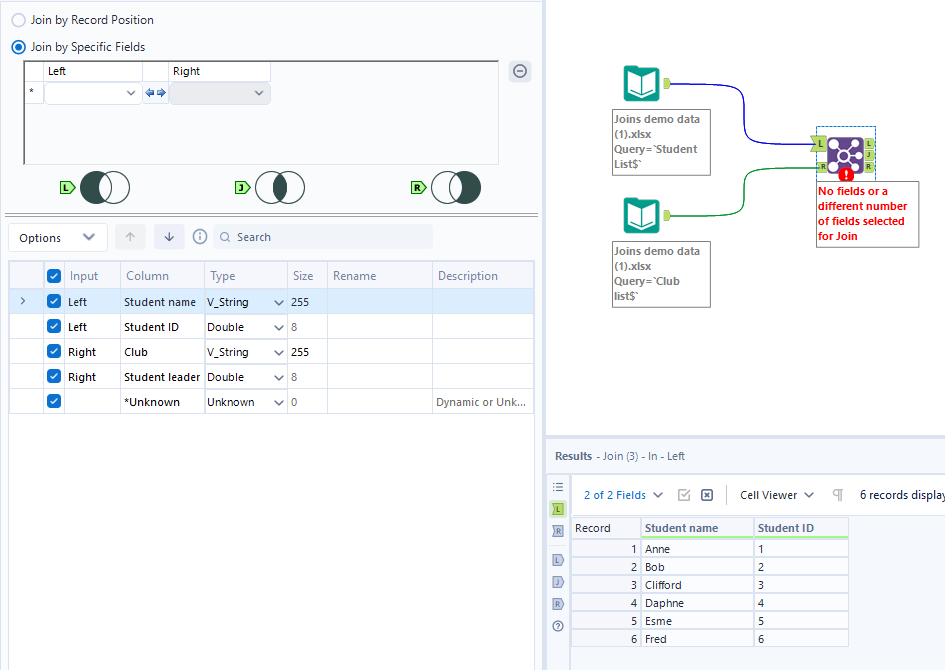Expand the Cell Viewer dropdown
The height and width of the screenshot is (670, 945).
click(x=776, y=495)
